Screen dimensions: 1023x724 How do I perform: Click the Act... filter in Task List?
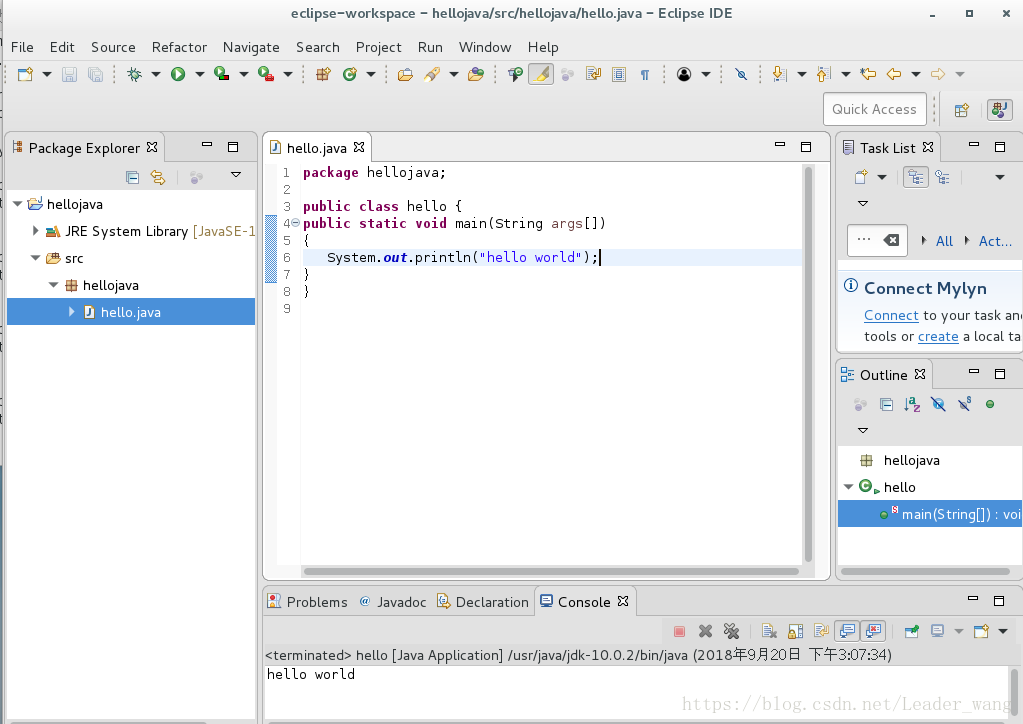[x=995, y=241]
